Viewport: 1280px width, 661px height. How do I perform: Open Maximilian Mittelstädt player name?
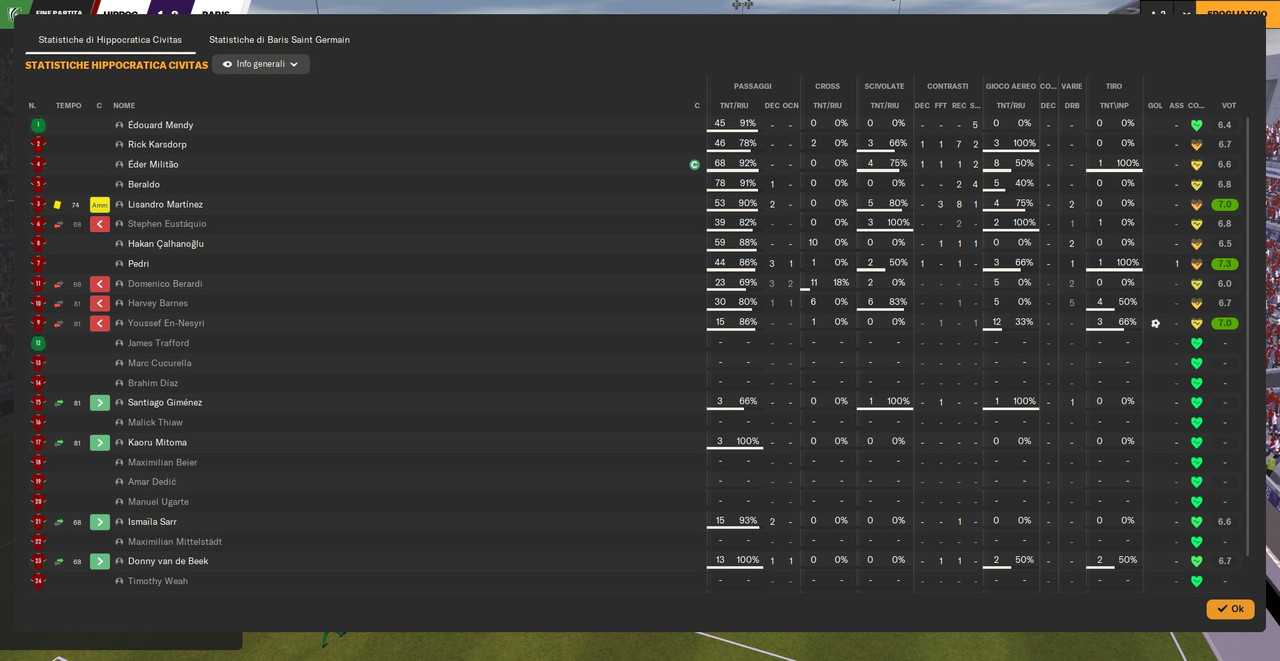[175, 542]
